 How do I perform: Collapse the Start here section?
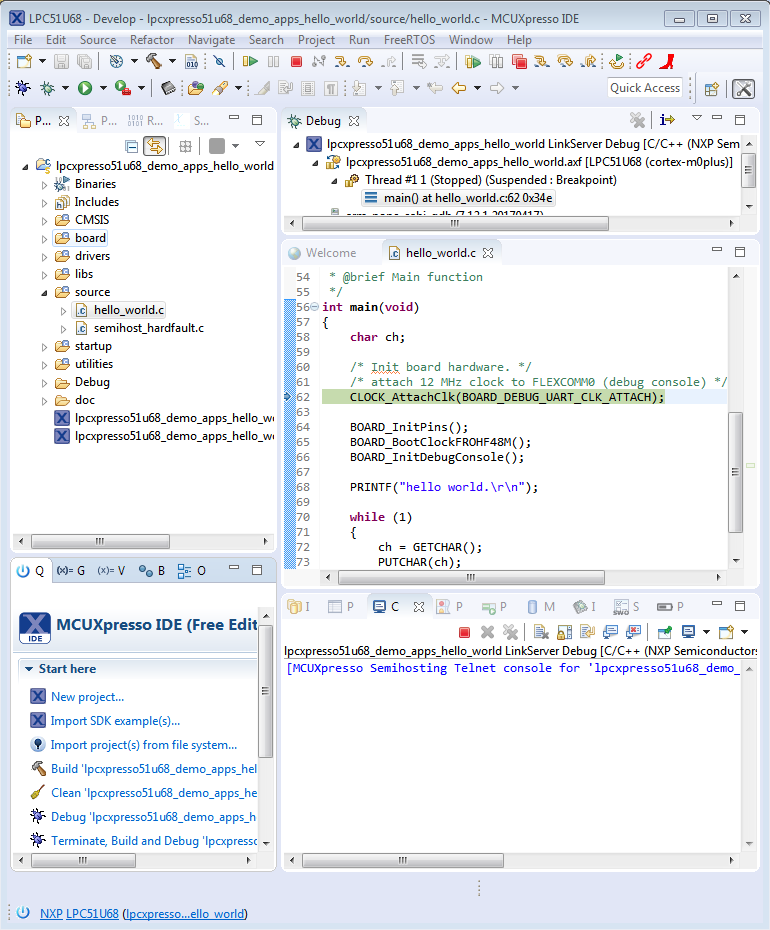point(29,669)
